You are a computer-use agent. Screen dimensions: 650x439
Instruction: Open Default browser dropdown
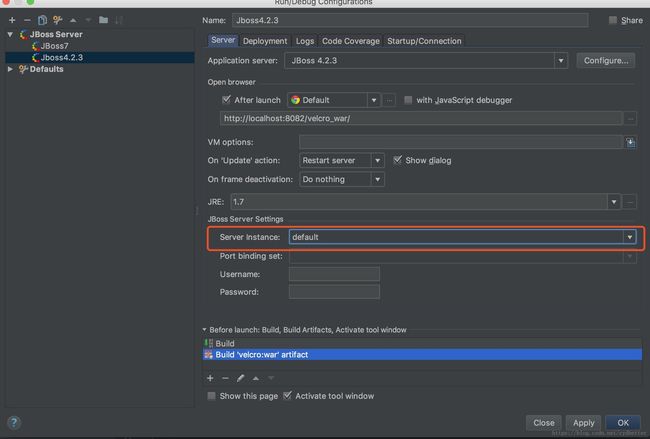click(x=374, y=100)
